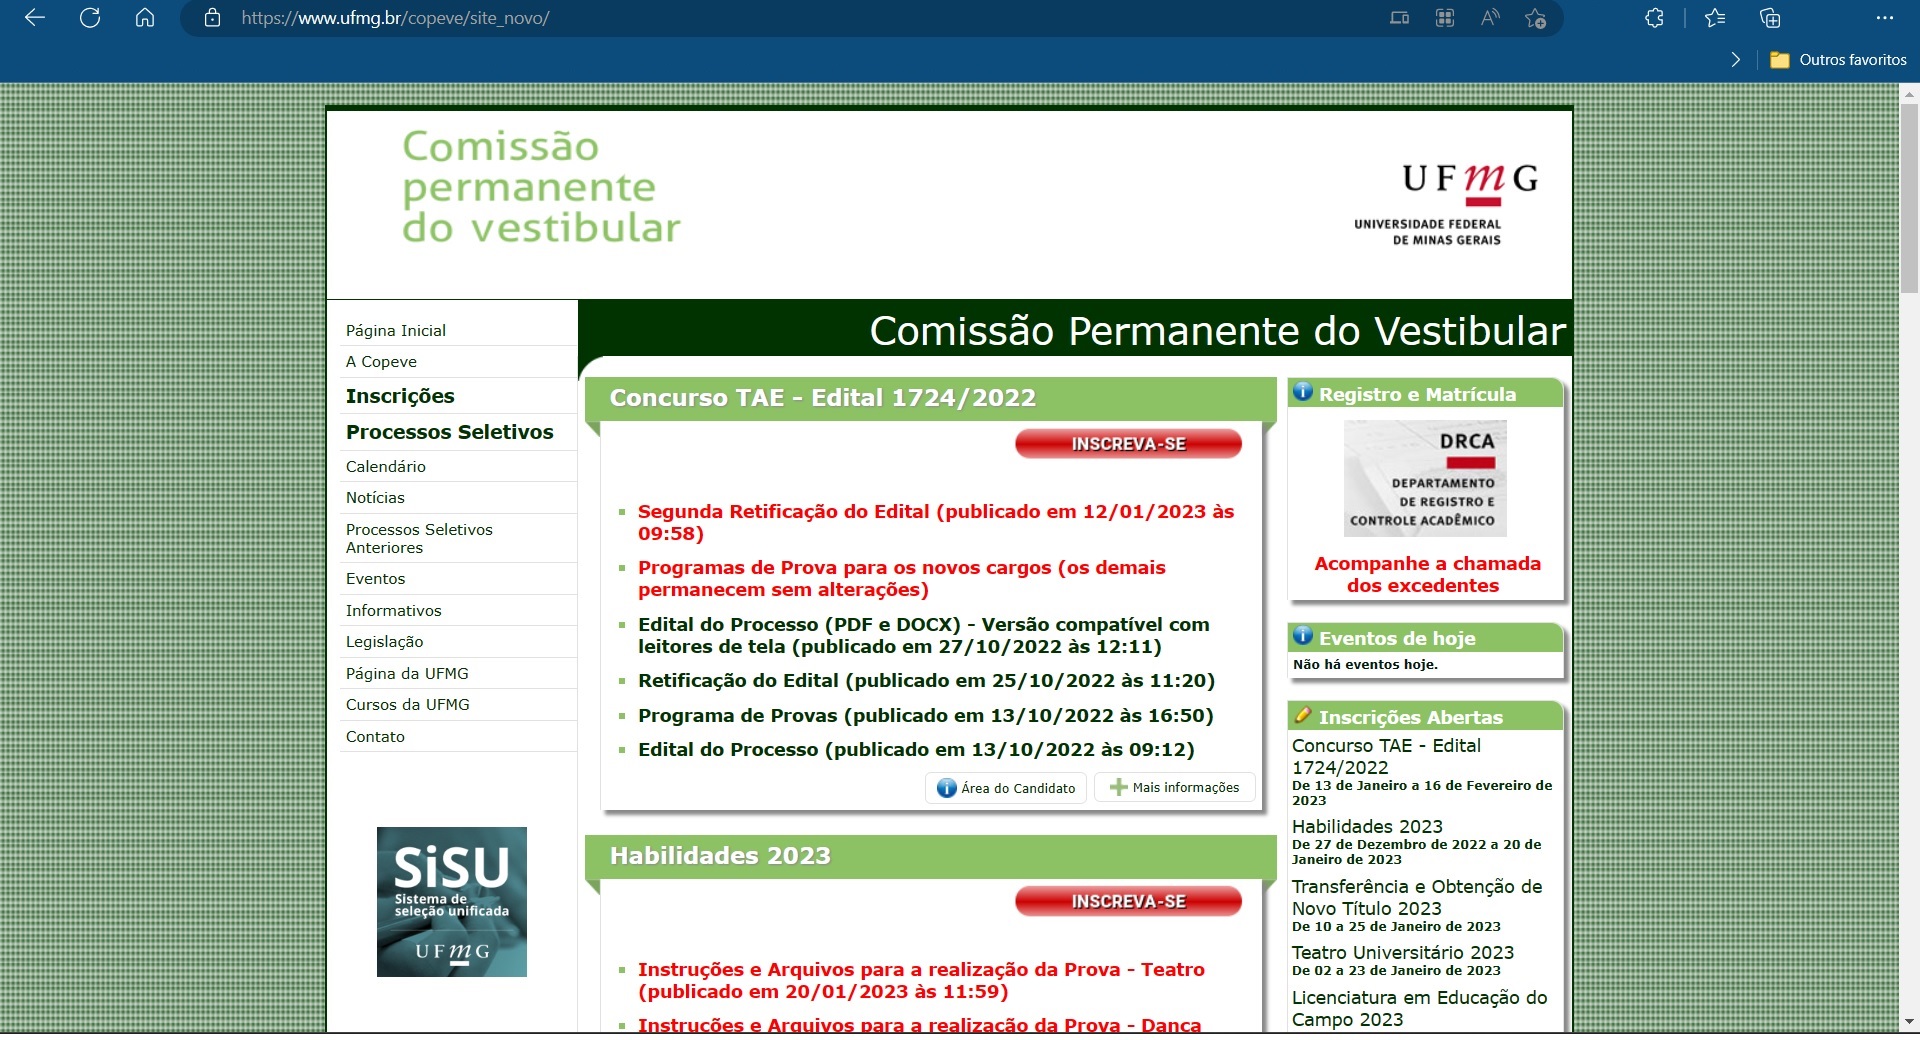Open Processos Seletivos Anteriores
Viewport: 1920px width, 1040px height.
419,539
